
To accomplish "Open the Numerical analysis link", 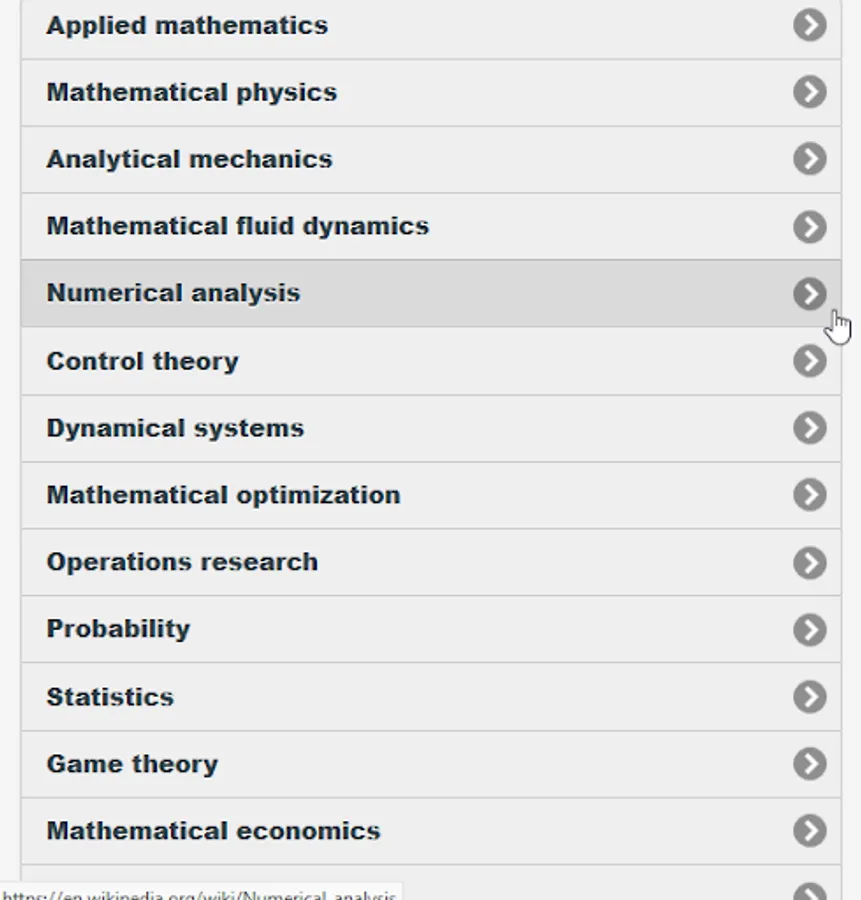I will 173,293.
